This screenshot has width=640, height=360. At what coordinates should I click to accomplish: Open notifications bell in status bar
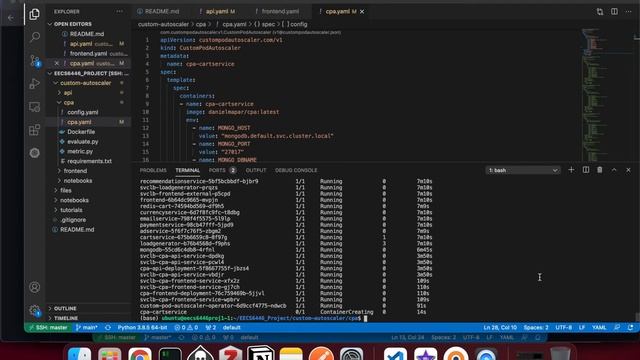coord(631,327)
